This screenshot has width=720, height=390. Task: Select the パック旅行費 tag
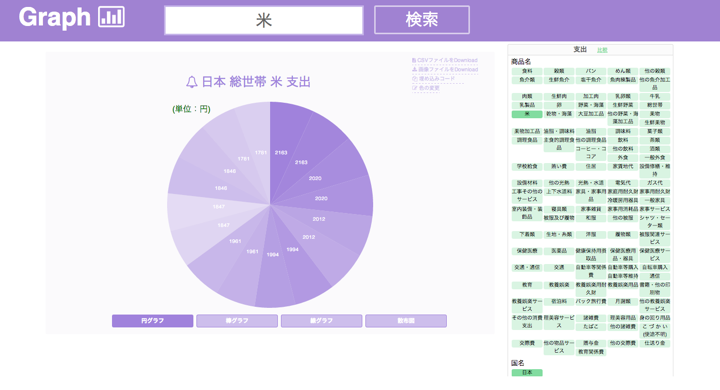pos(591,301)
